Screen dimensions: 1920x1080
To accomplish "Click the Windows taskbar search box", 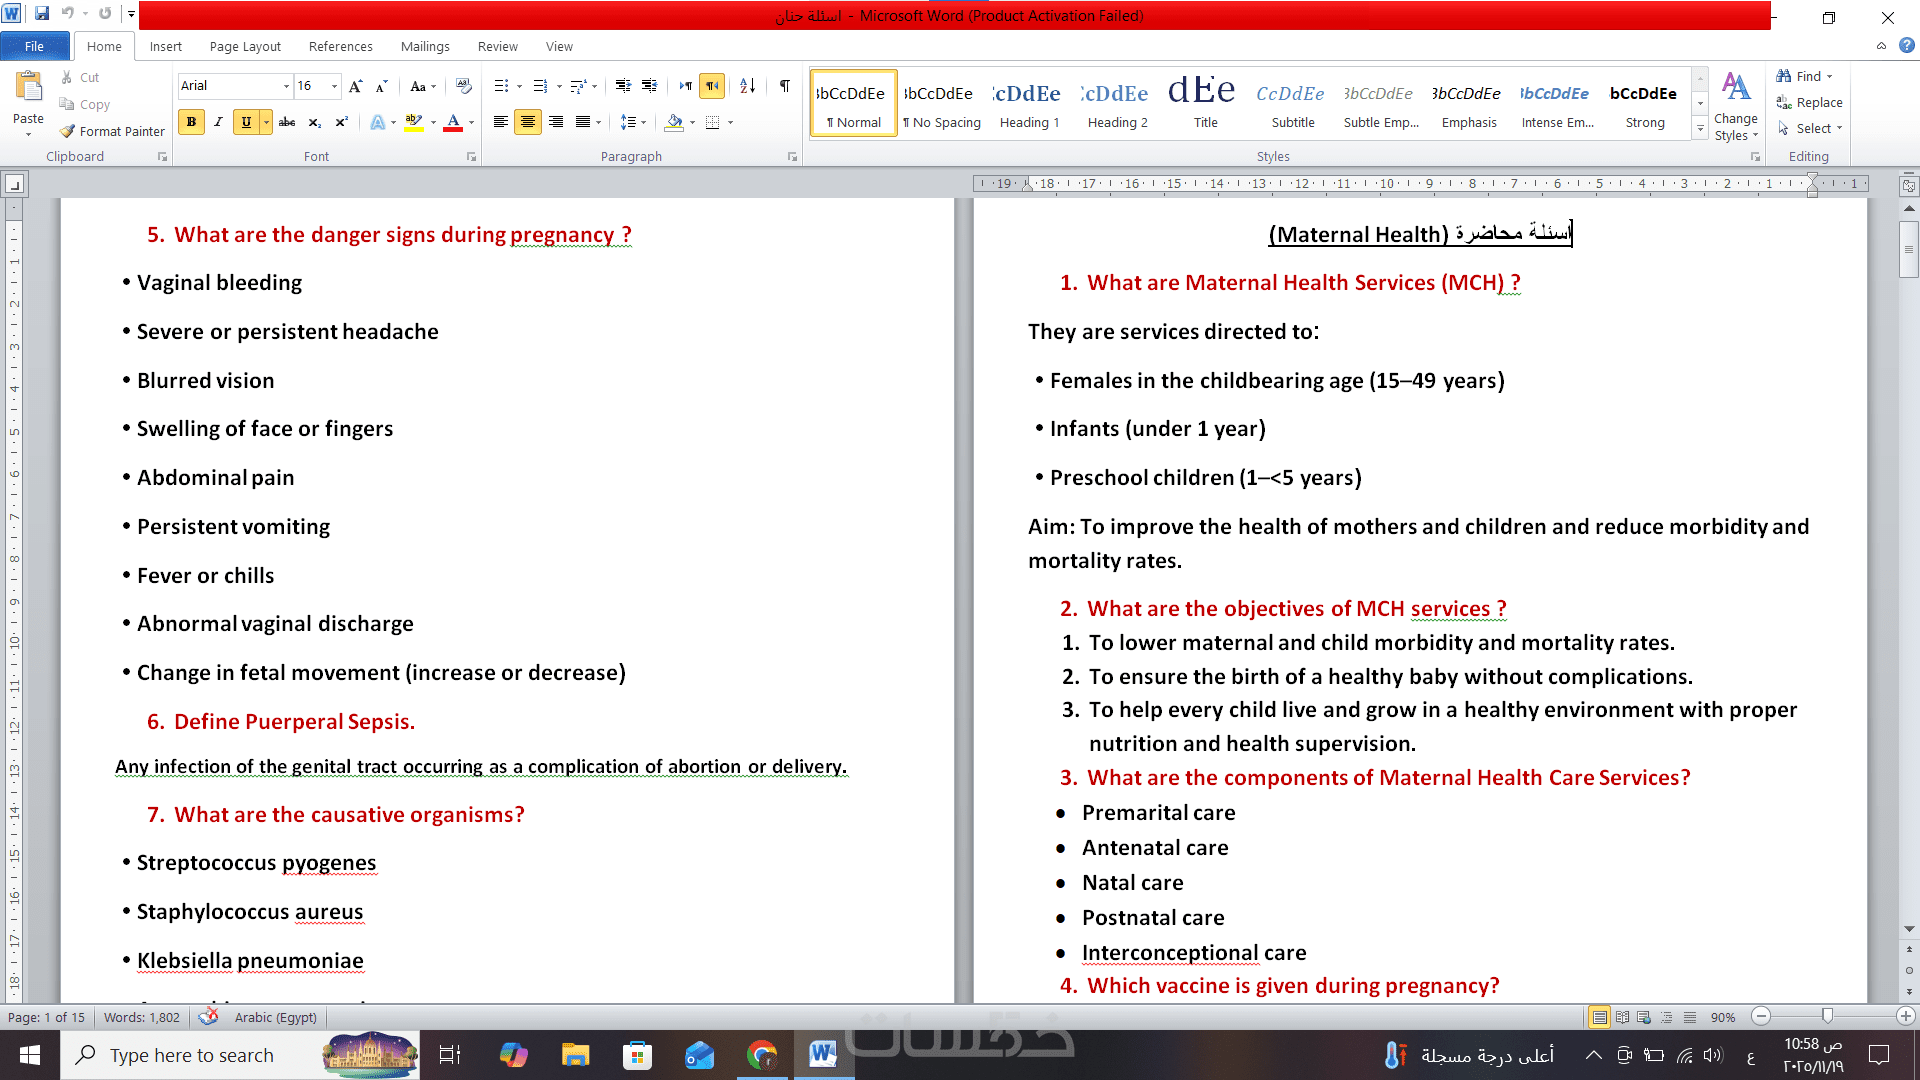I will coord(192,1055).
